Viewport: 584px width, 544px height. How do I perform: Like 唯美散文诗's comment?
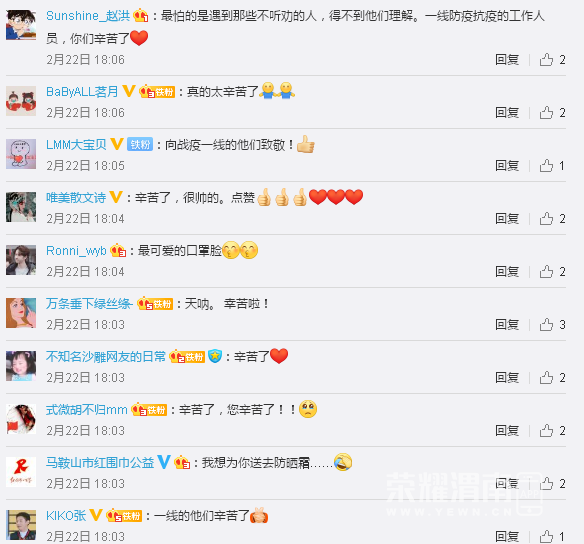[x=546, y=219]
